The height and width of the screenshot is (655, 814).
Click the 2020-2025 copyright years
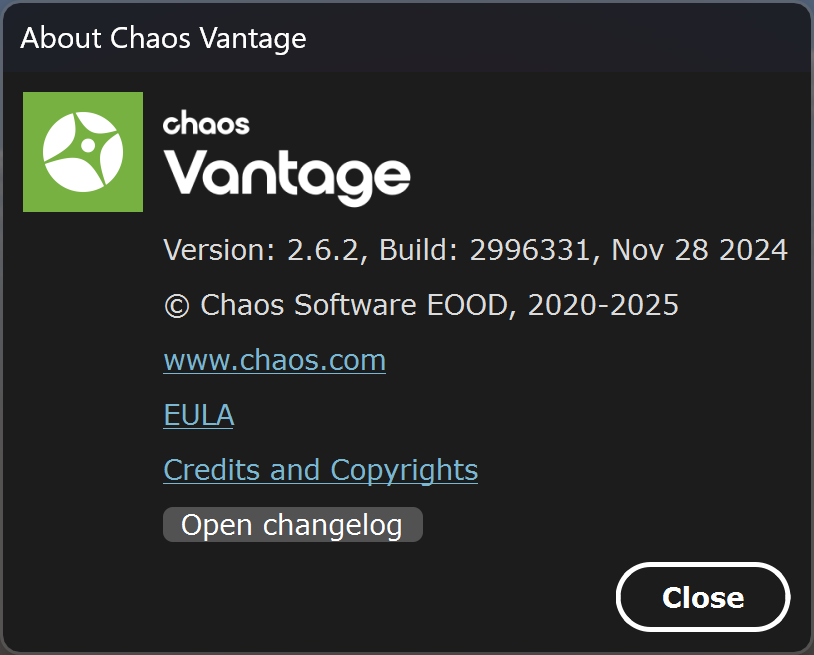603,305
